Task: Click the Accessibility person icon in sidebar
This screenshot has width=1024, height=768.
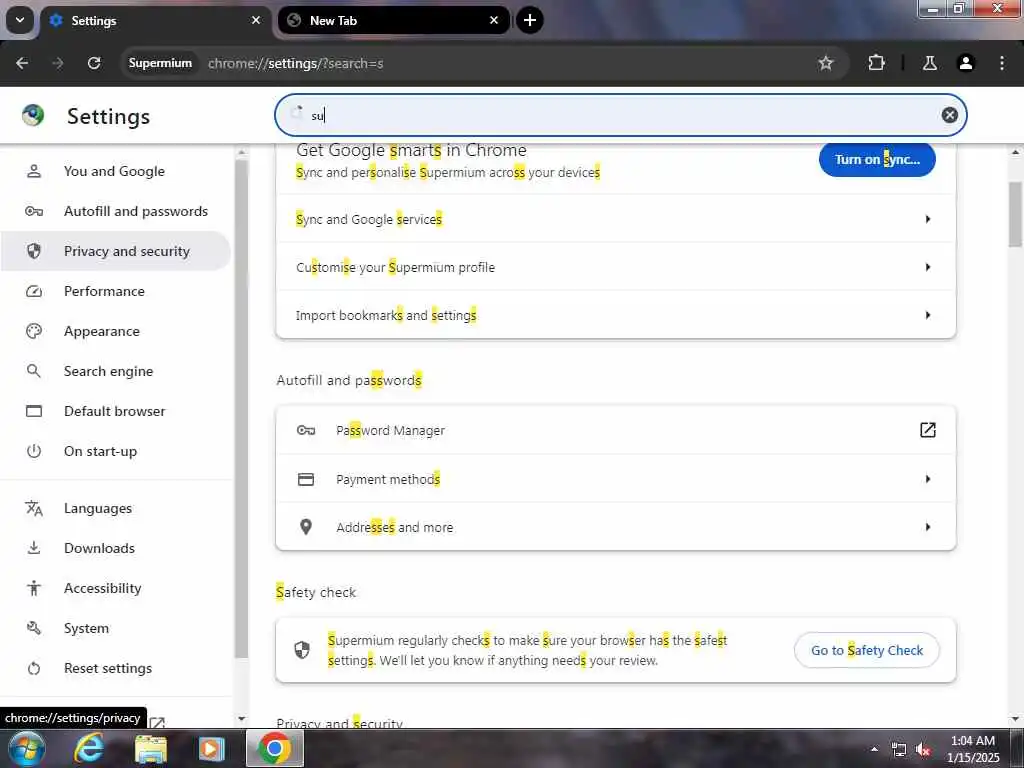Action: [x=34, y=588]
